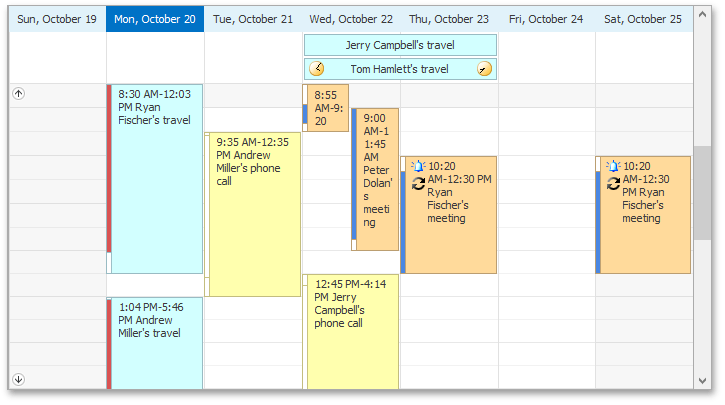Select the Mon, October 20 day header

pos(155,19)
